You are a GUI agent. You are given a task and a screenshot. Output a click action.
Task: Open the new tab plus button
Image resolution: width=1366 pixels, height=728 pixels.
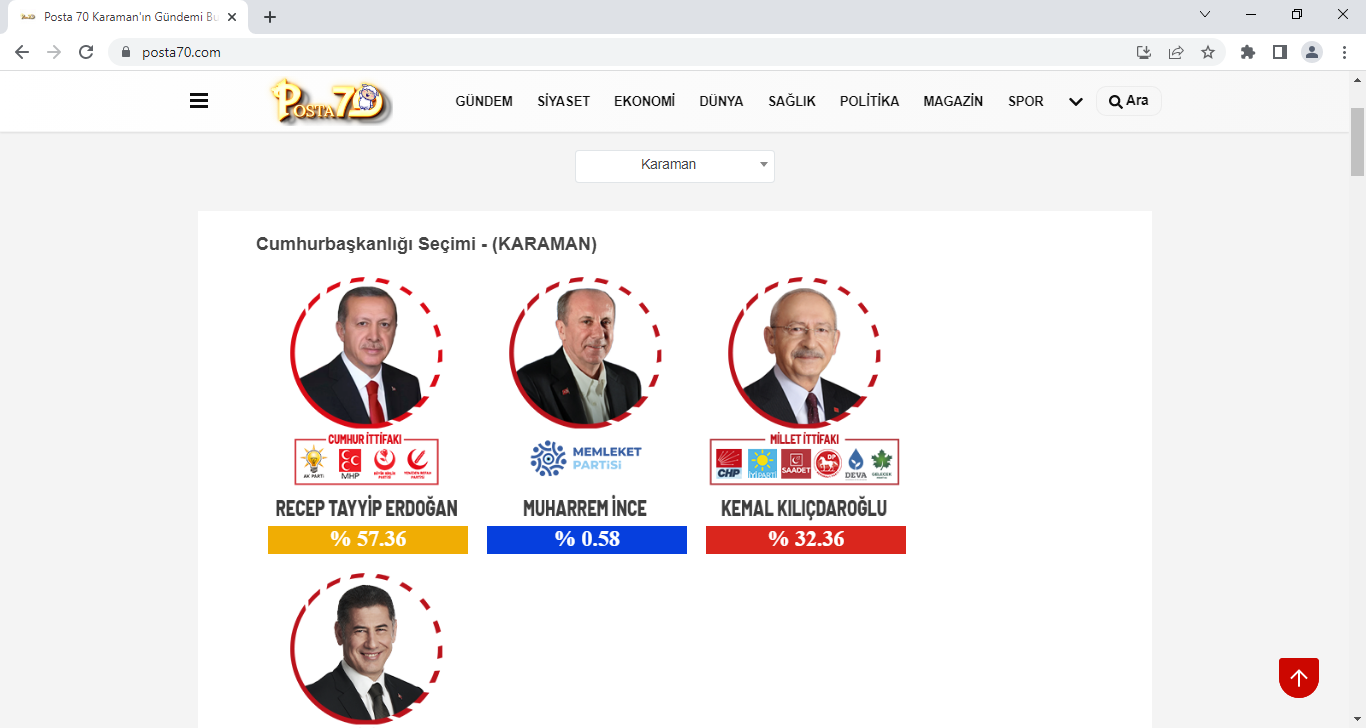tap(270, 17)
